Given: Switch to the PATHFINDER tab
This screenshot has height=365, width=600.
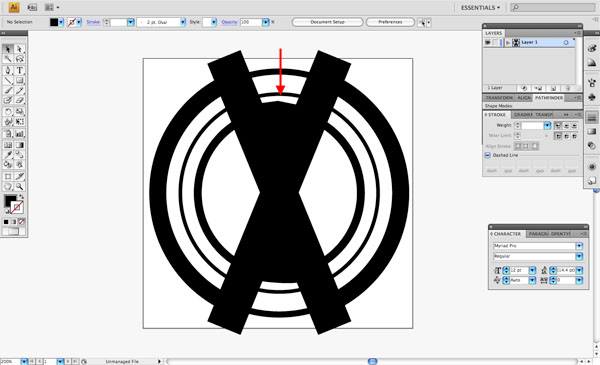Looking at the screenshot, I should 549,98.
